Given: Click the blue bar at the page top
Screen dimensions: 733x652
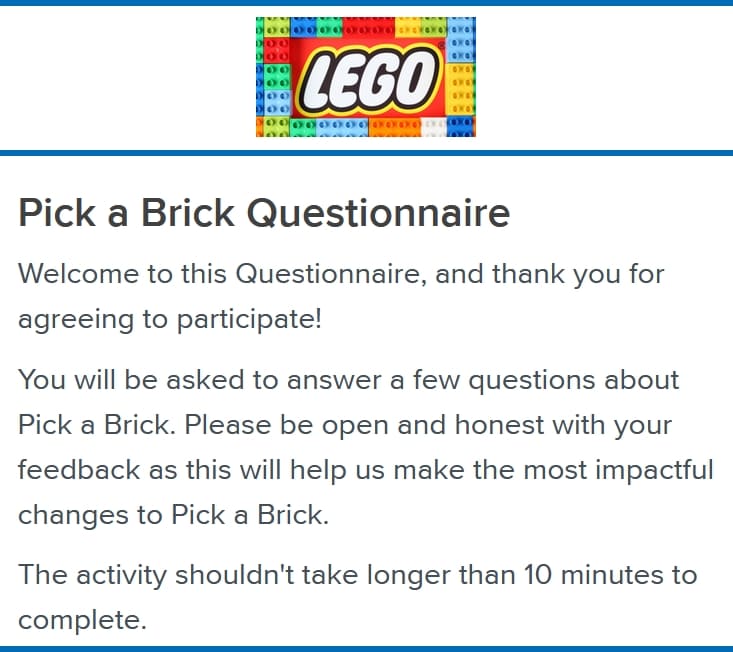Looking at the screenshot, I should click(x=366, y=3).
